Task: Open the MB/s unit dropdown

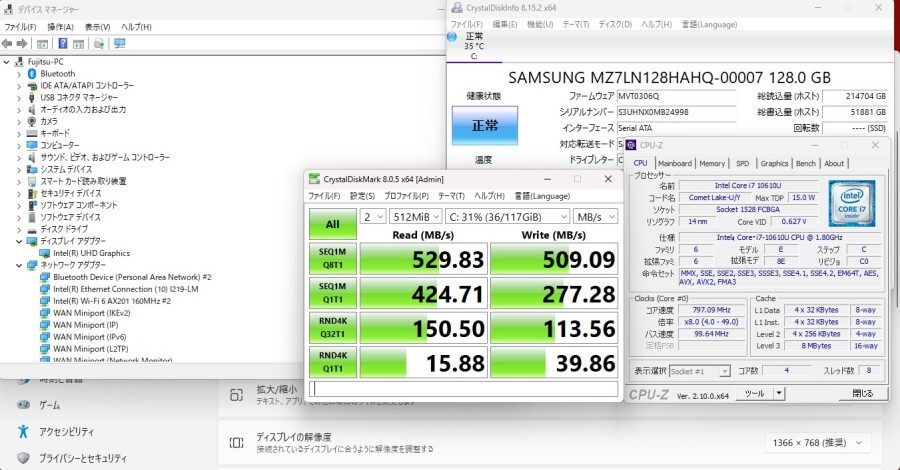Action: tap(596, 216)
